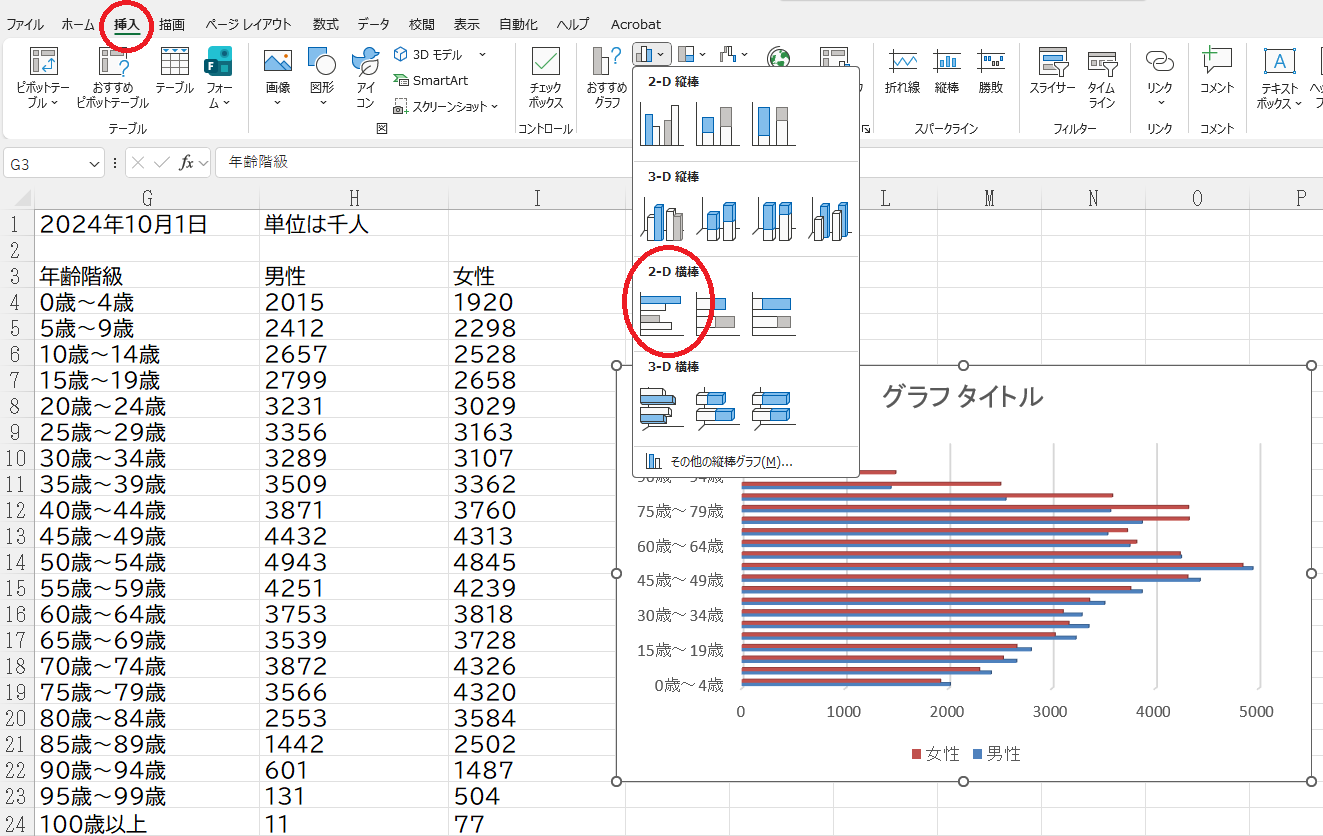Select 2-D clustered bar chart

click(x=662, y=314)
